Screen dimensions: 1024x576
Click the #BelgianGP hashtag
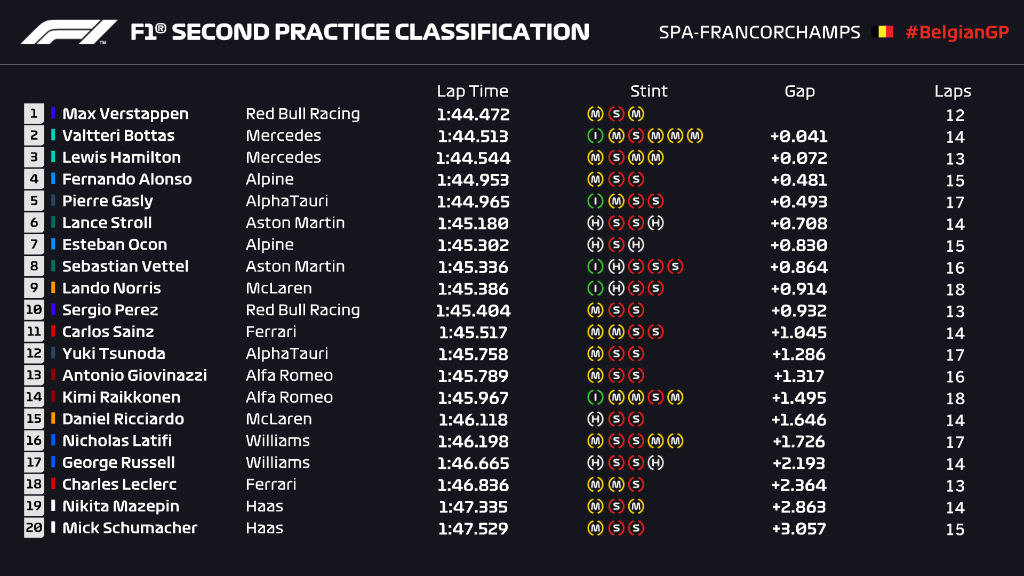(x=955, y=32)
